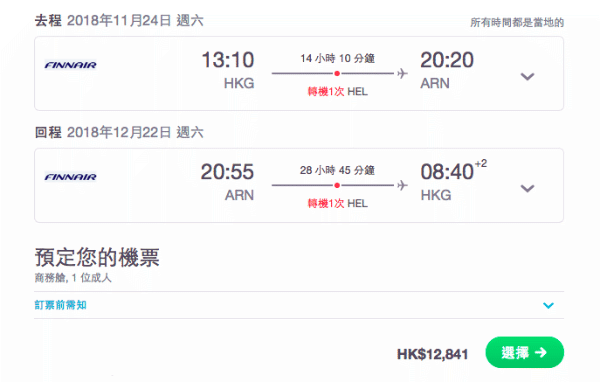Expand the 訂票前需知 blue chevron
Image resolution: width=600 pixels, height=382 pixels.
[548, 305]
